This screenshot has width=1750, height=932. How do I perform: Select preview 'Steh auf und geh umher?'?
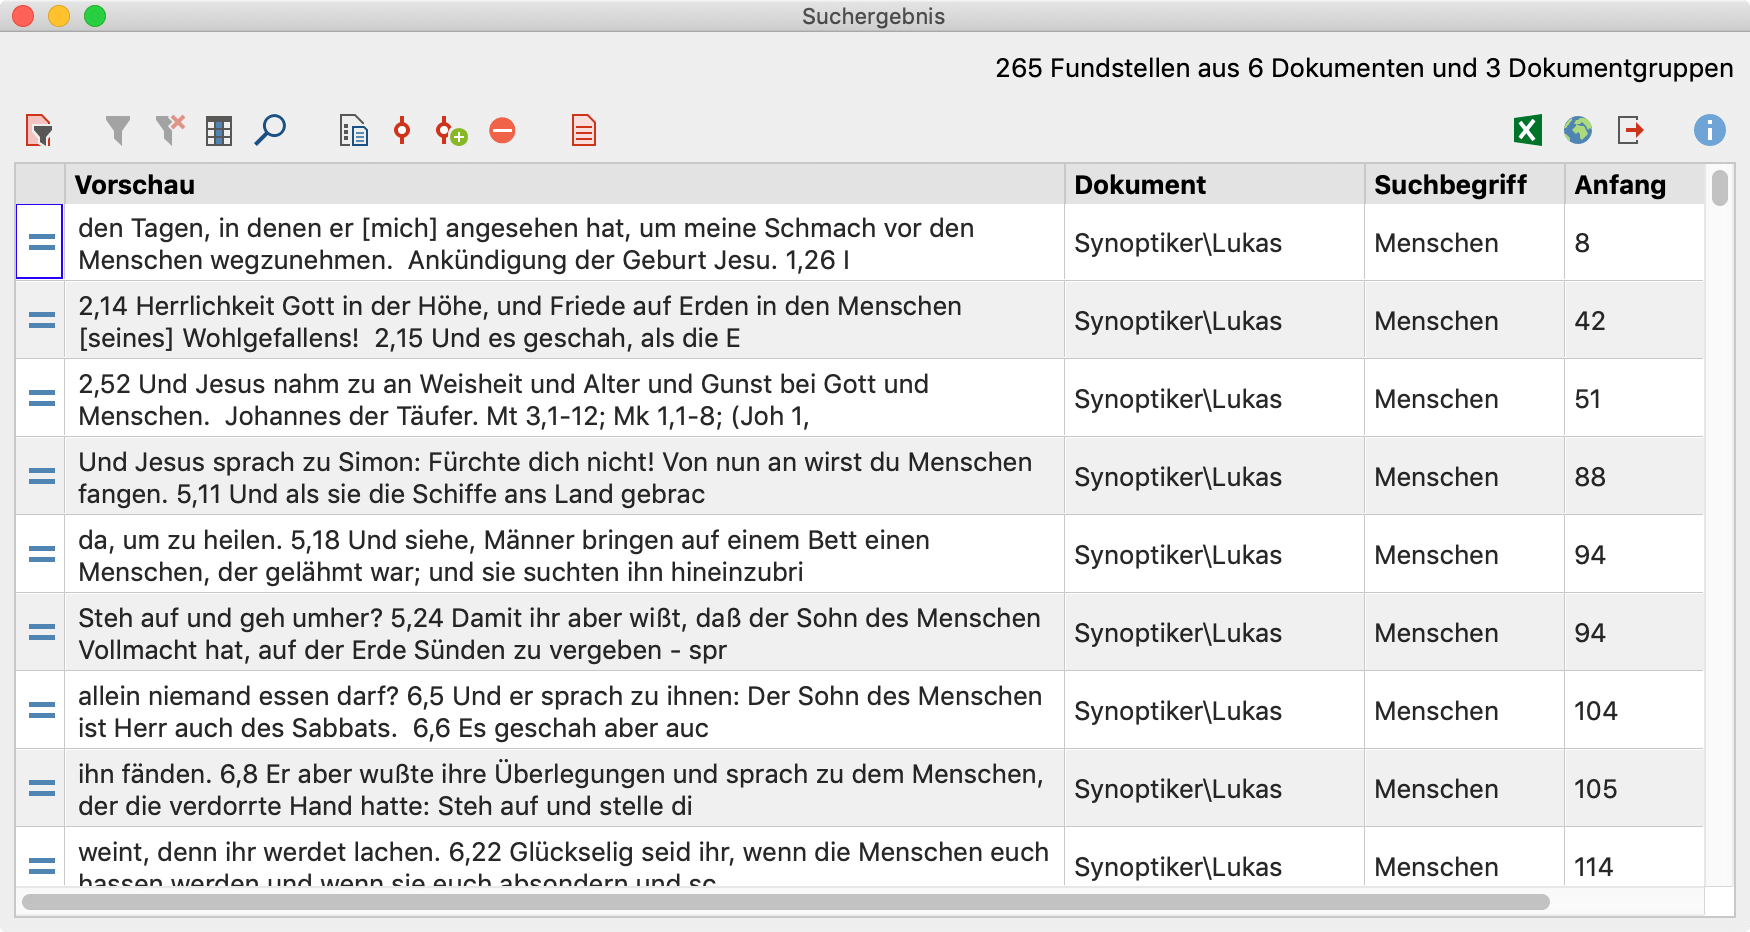pyautogui.click(x=565, y=633)
